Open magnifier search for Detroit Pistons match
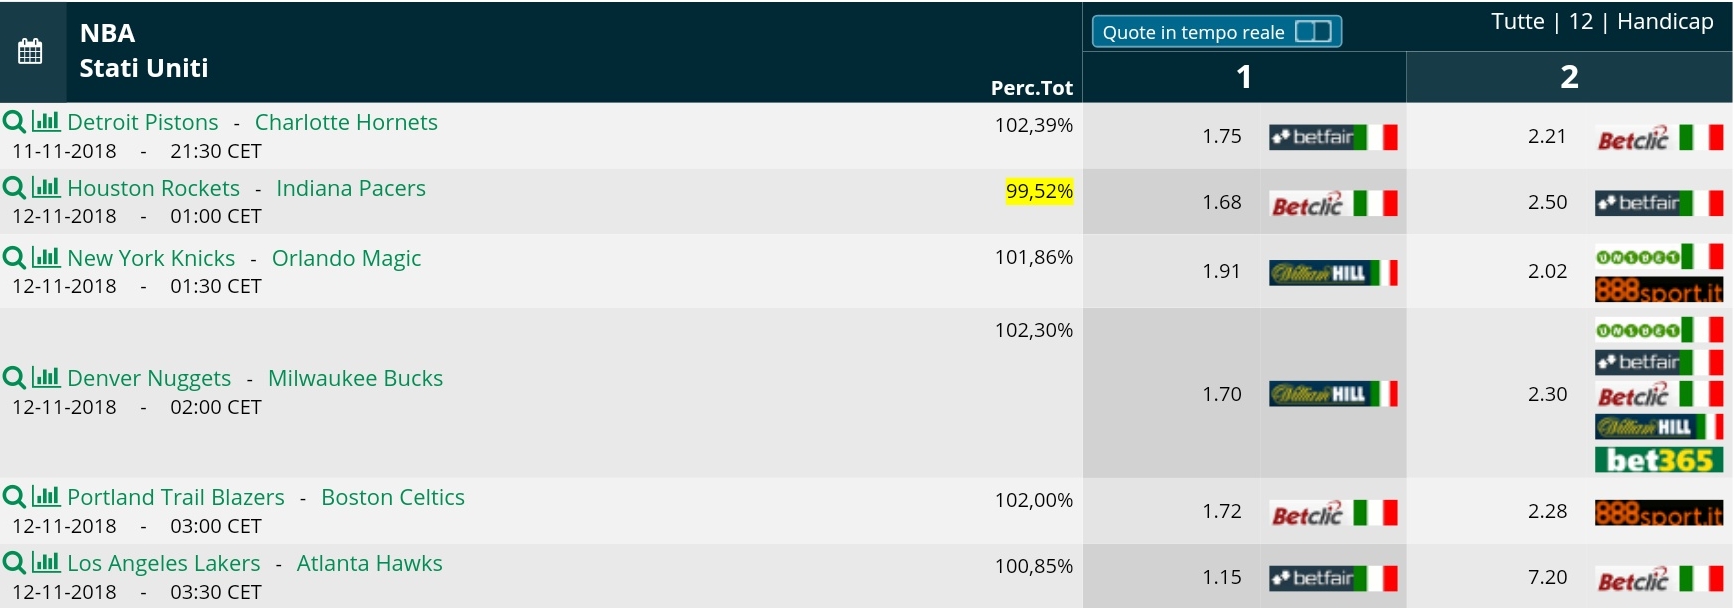The width and height of the screenshot is (1734, 608). [14, 122]
